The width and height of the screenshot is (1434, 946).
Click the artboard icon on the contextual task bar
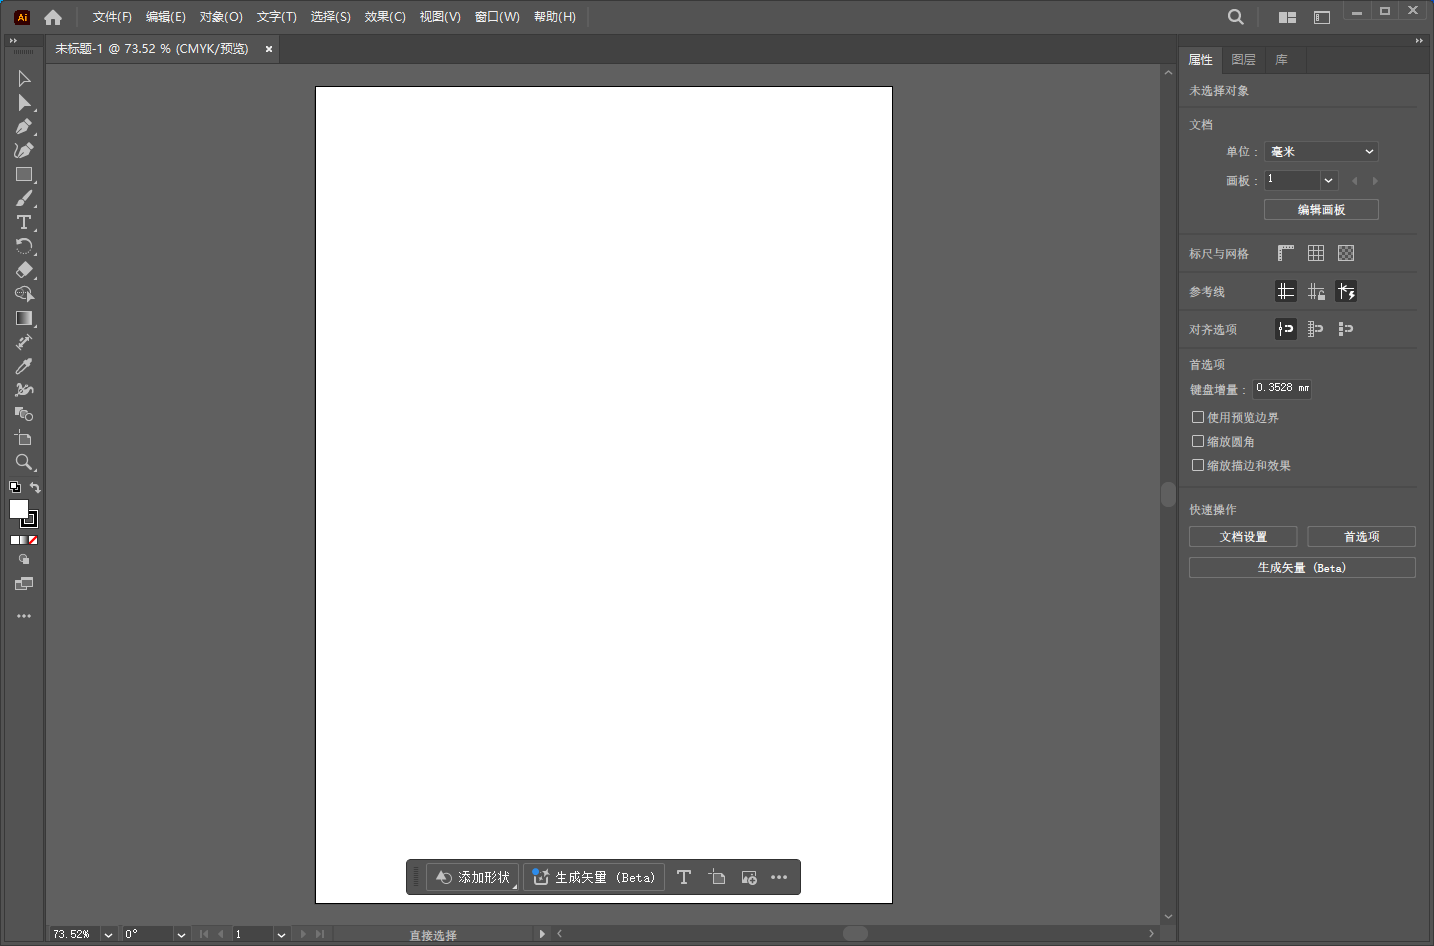click(717, 877)
